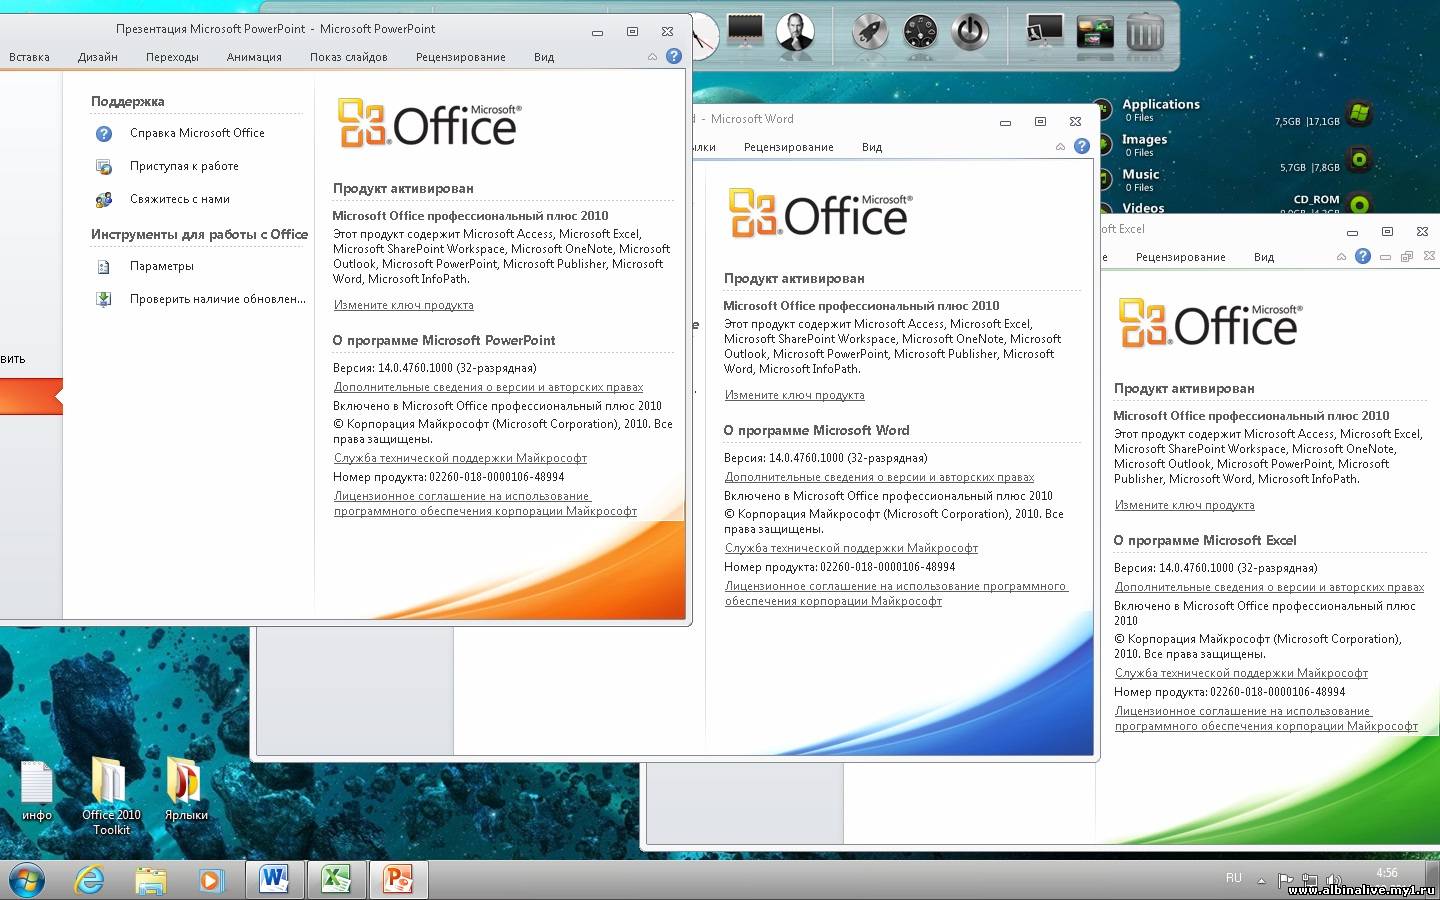
Task: Click Измените ключ продукта link in Excel
Action: coord(1185,505)
